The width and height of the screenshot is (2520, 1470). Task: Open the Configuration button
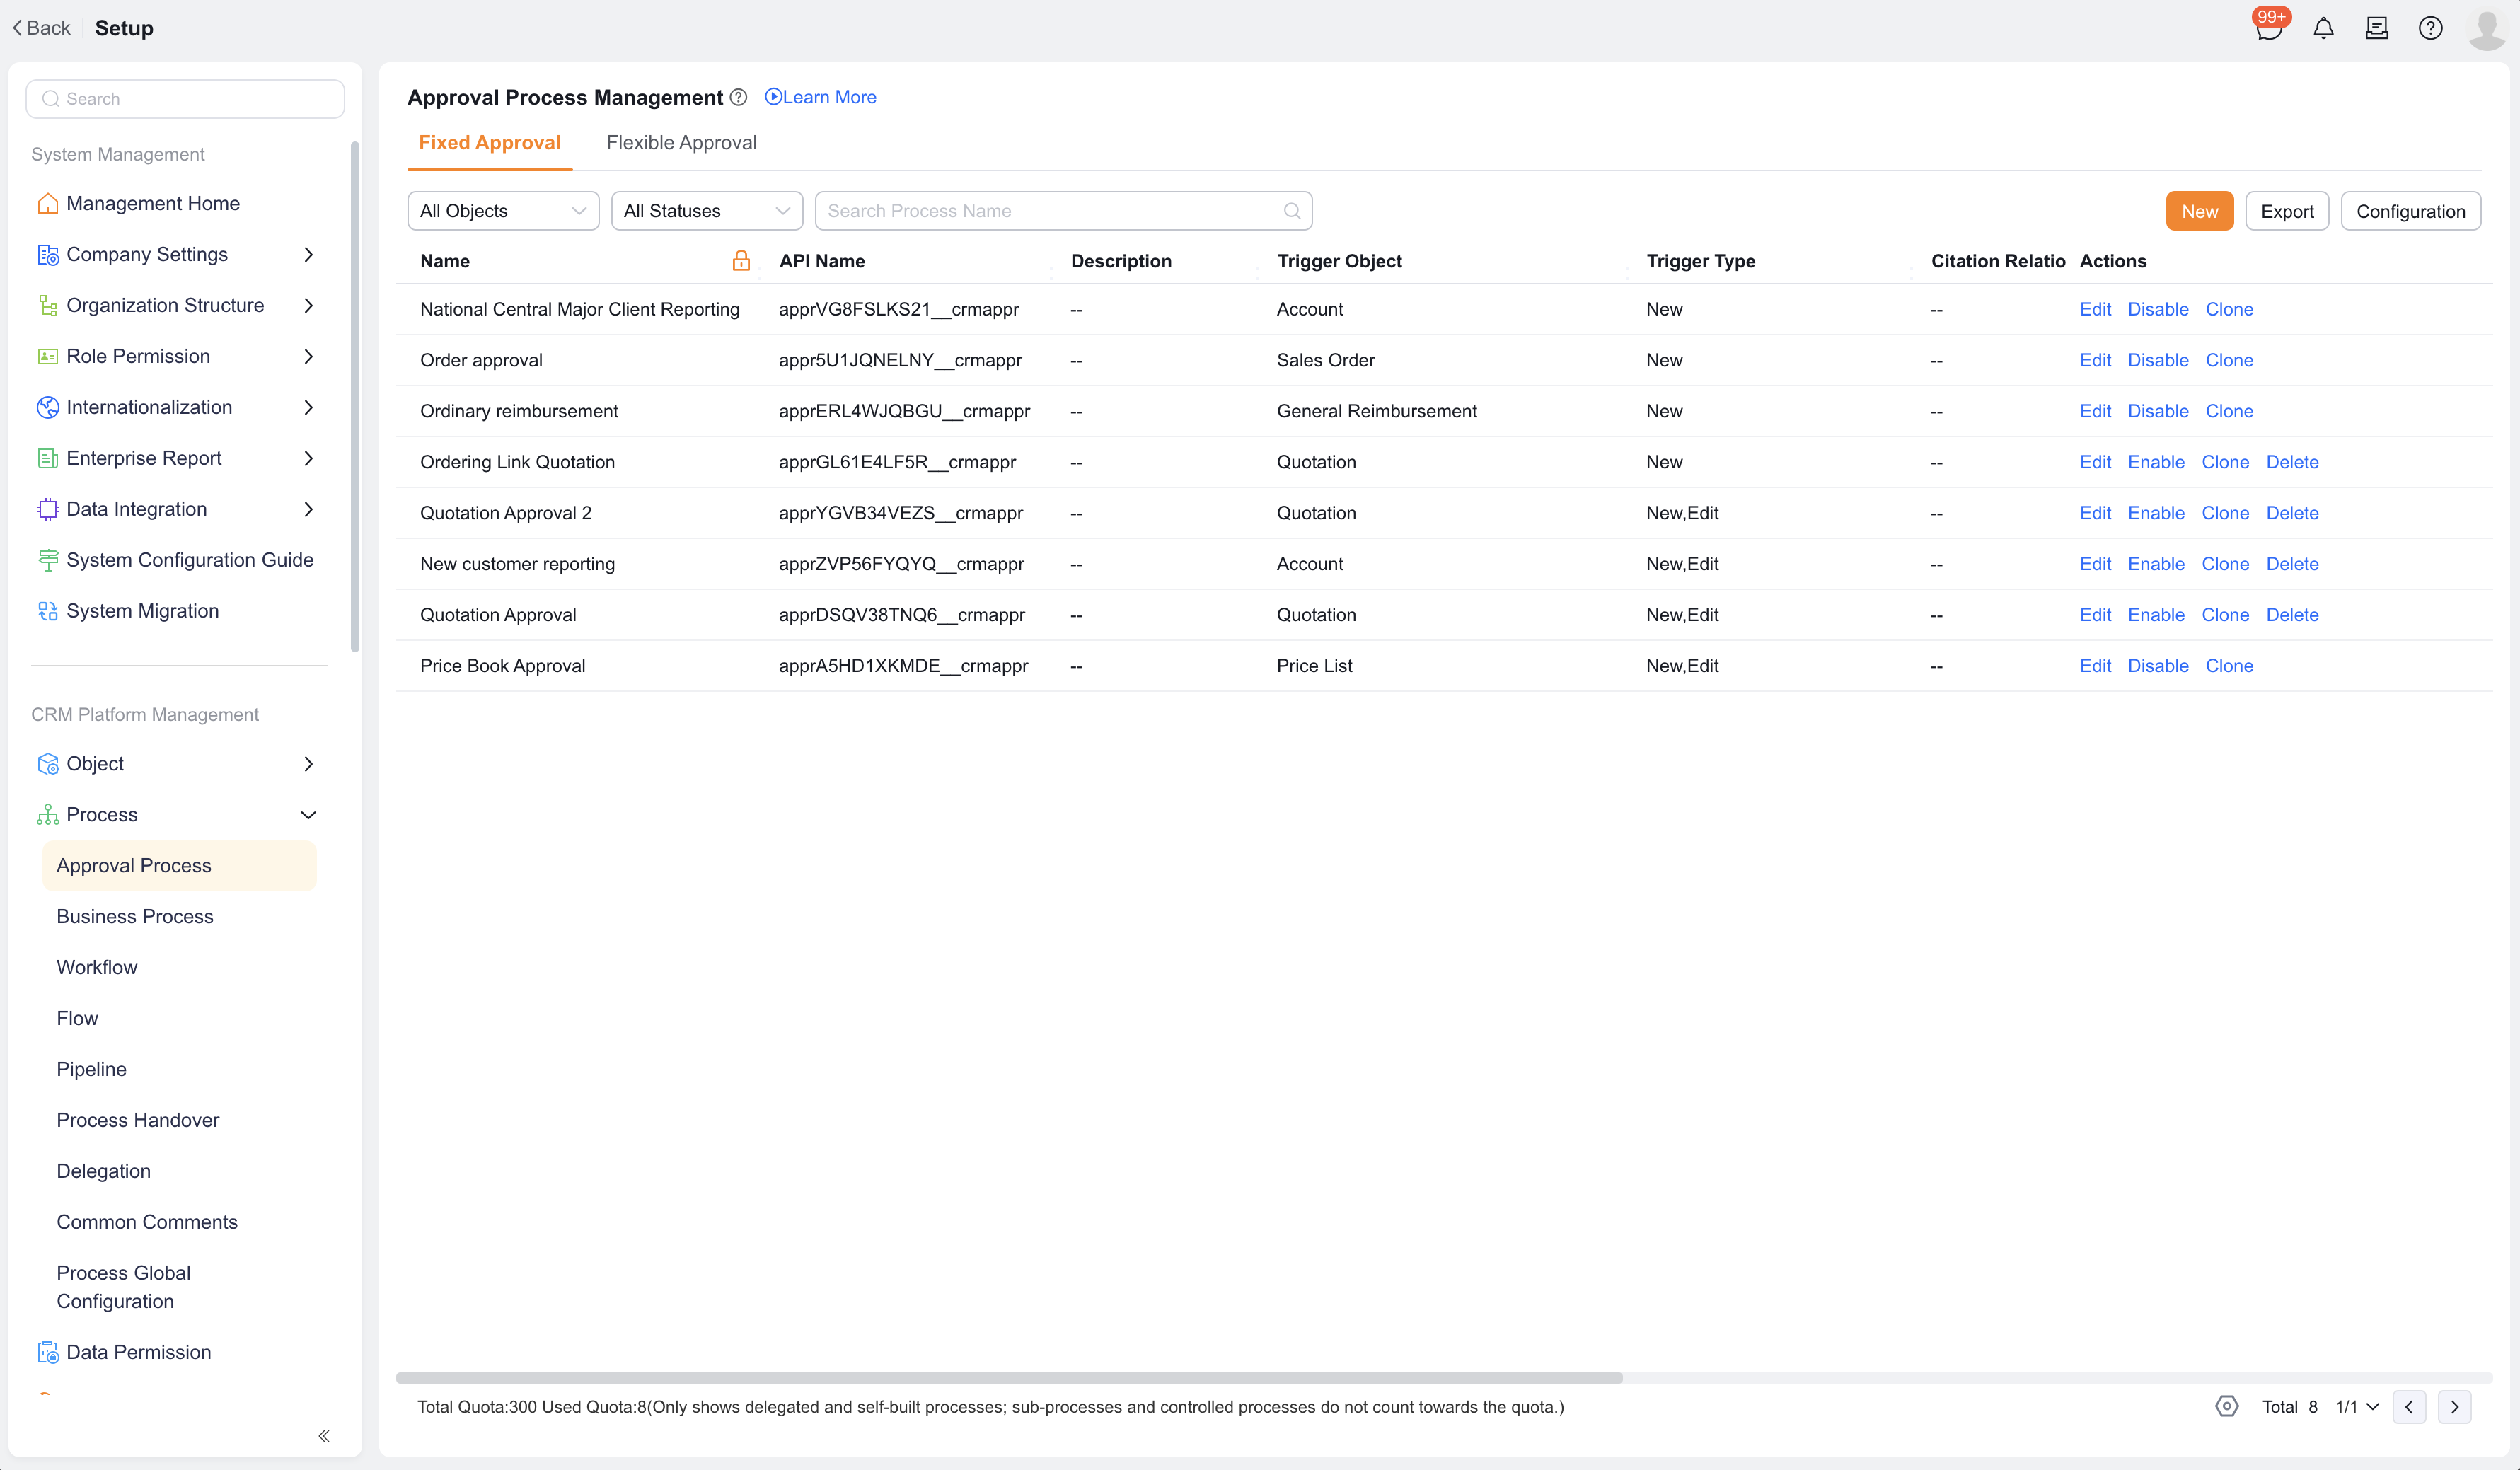click(x=2410, y=211)
